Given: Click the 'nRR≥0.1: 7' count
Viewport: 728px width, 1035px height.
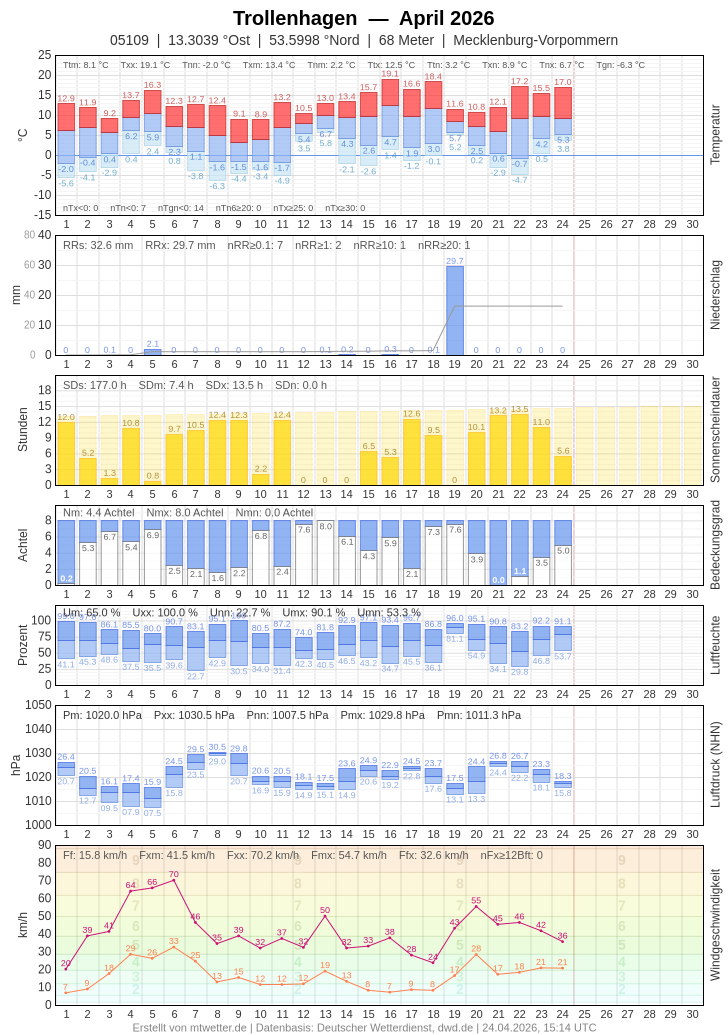Looking at the screenshot, I should tap(255, 245).
